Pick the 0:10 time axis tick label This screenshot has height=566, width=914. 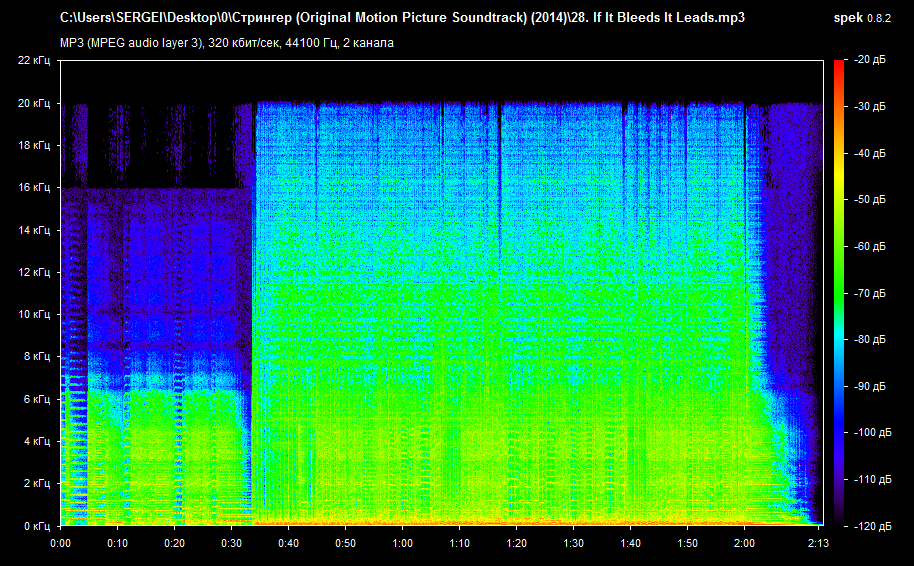(x=117, y=543)
